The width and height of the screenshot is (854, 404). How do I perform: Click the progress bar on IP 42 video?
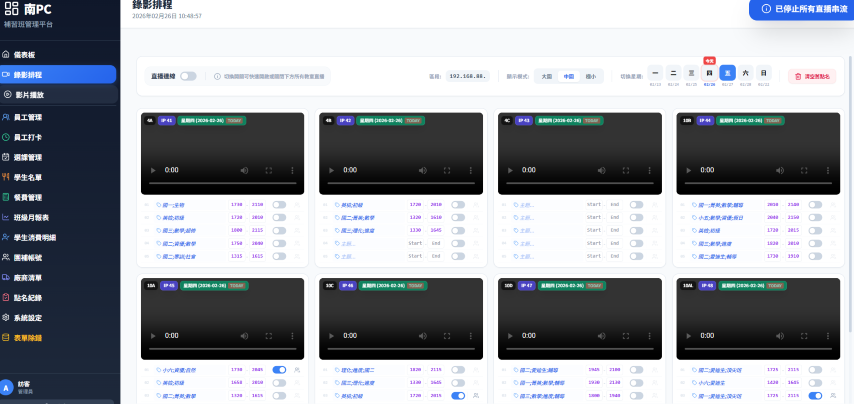tap(399, 184)
